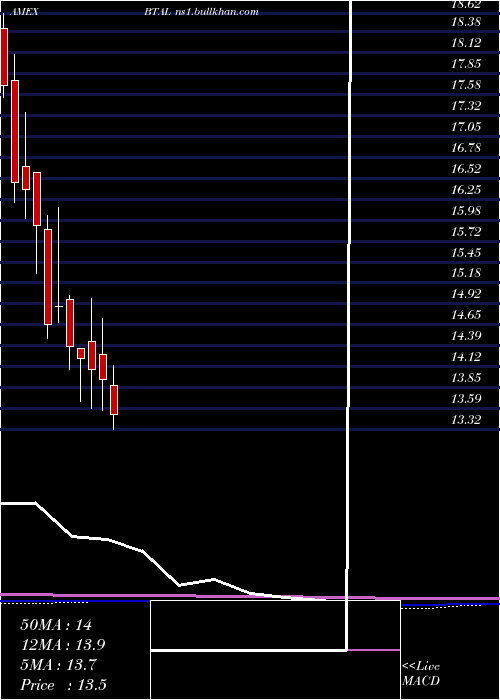Click the 18.38 price axis label
Viewport: 500px width, 700px height.
[466, 22]
